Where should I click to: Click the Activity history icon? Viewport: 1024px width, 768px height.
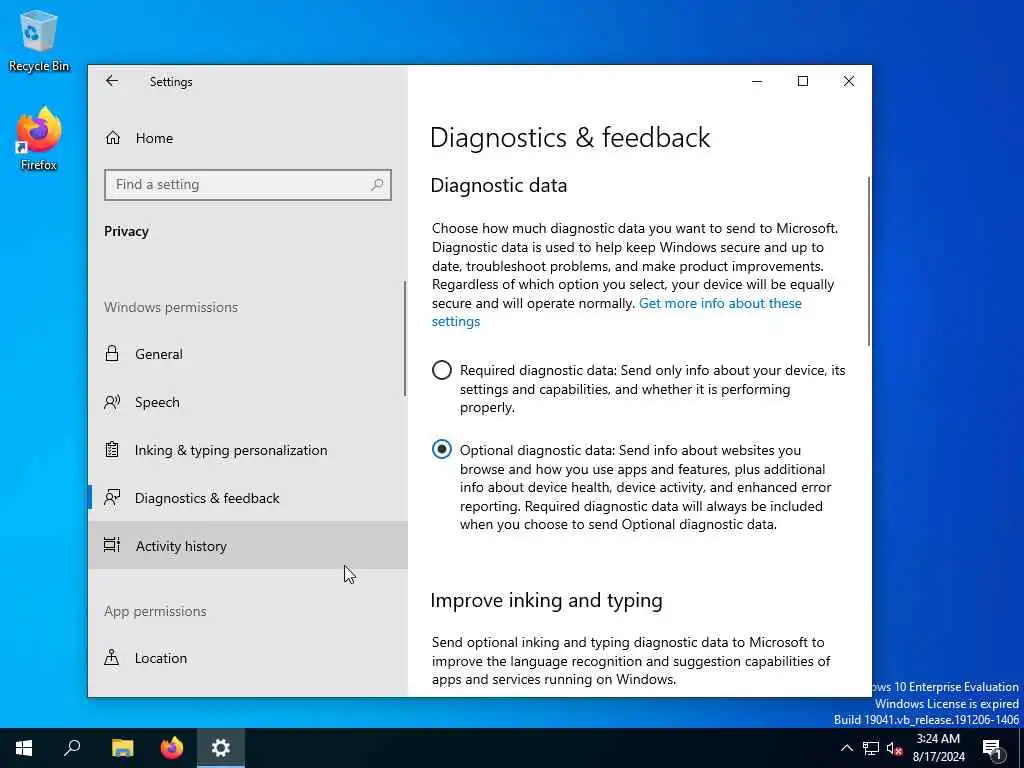[112, 545]
